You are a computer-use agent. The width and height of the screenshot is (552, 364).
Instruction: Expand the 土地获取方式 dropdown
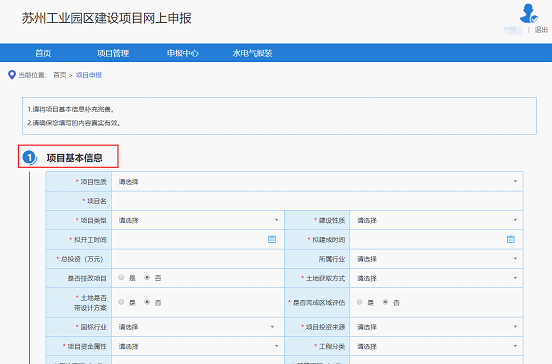(436, 278)
